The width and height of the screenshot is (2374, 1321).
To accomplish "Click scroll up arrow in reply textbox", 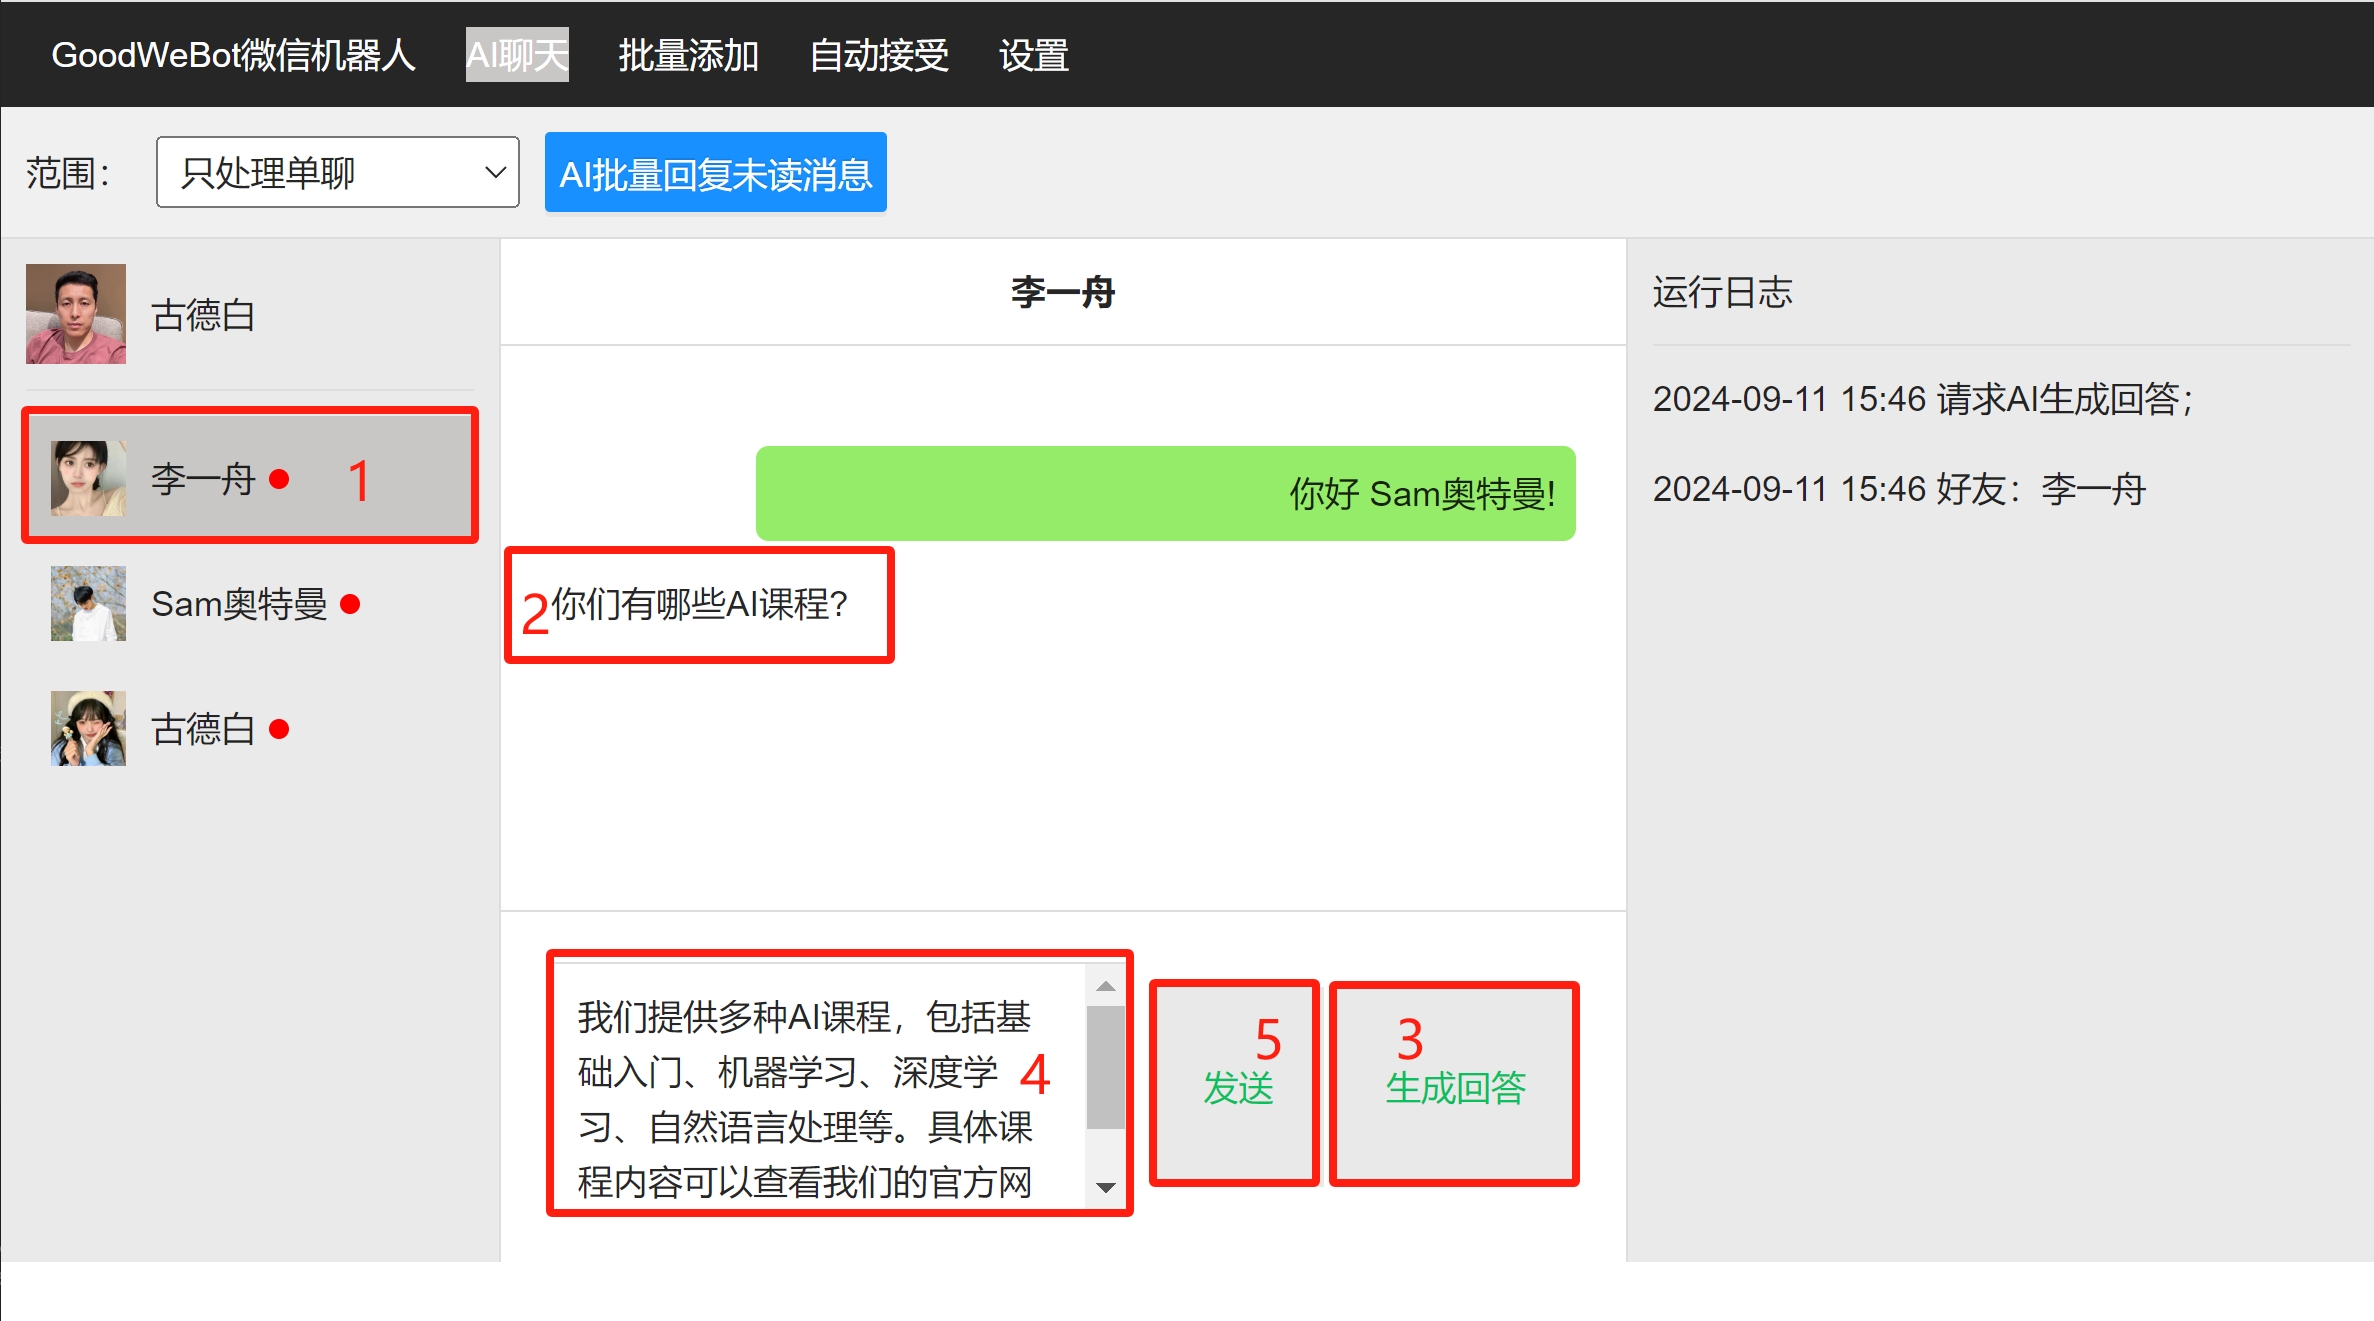I will (x=1105, y=986).
